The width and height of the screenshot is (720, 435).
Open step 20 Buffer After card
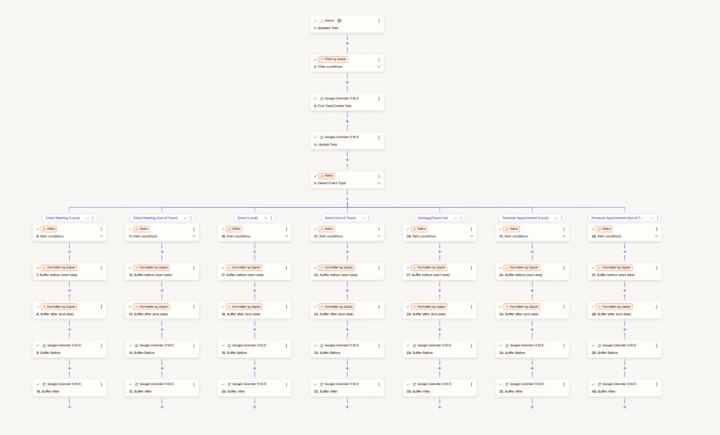[x=254, y=388]
